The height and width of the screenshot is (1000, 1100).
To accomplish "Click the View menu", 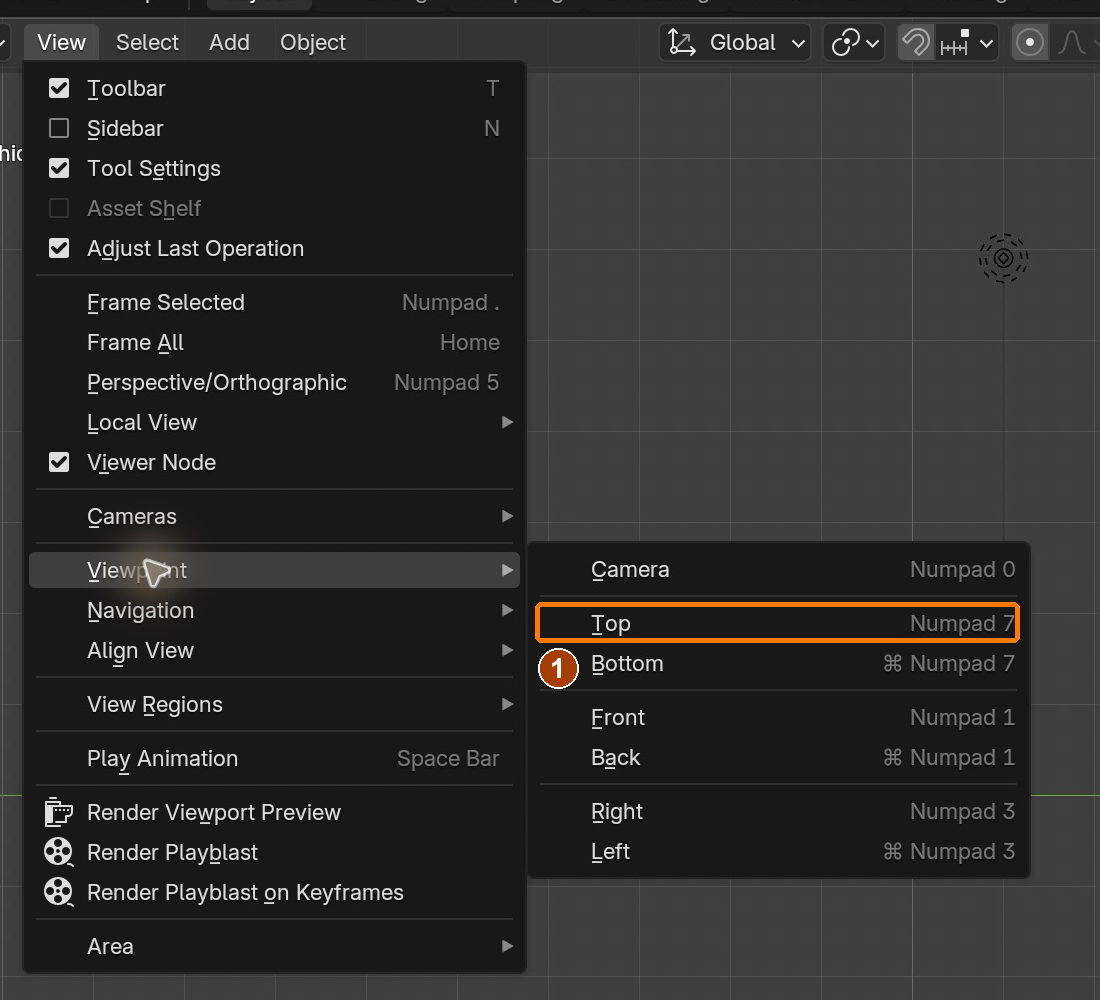I will (x=62, y=43).
